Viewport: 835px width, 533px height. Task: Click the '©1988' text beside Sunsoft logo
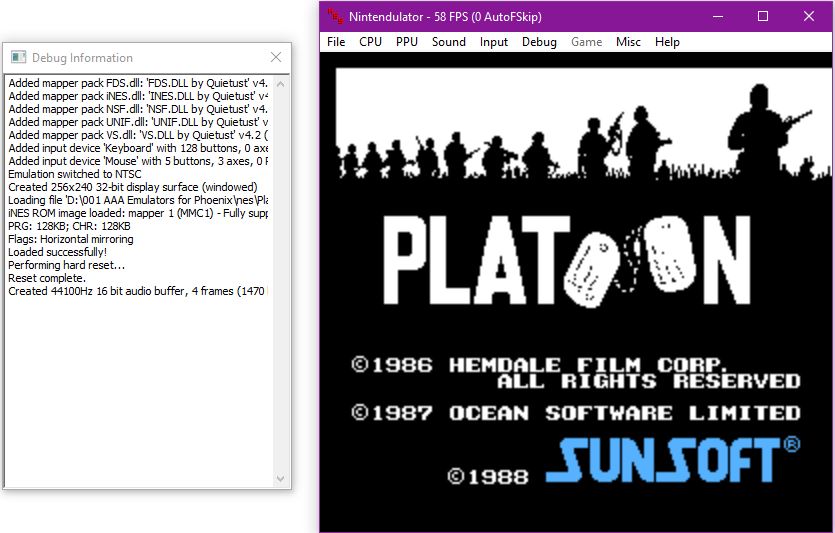coord(488,476)
